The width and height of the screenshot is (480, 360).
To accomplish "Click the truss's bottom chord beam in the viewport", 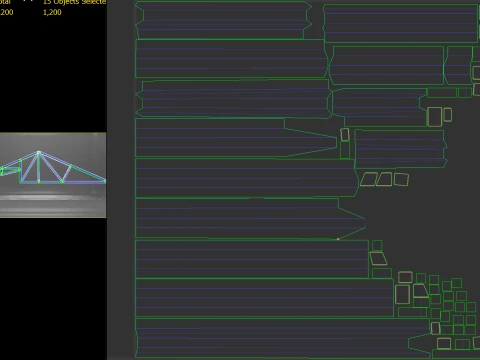I will tap(63, 182).
